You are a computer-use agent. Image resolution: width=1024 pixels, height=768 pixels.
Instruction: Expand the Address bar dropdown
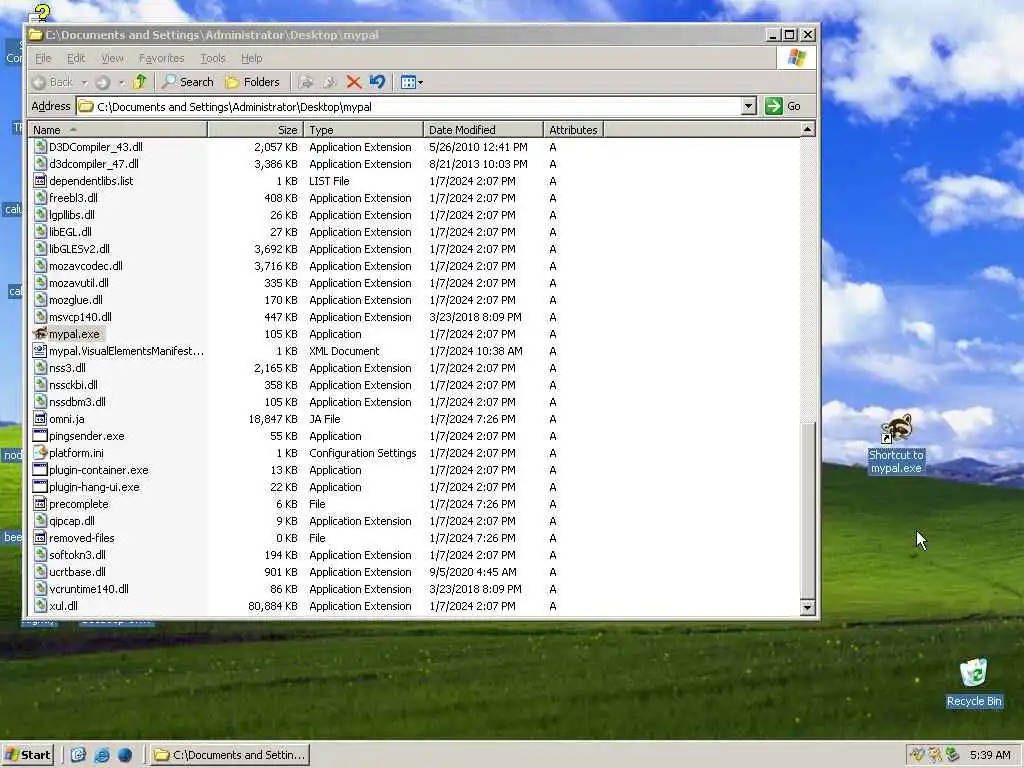(749, 106)
